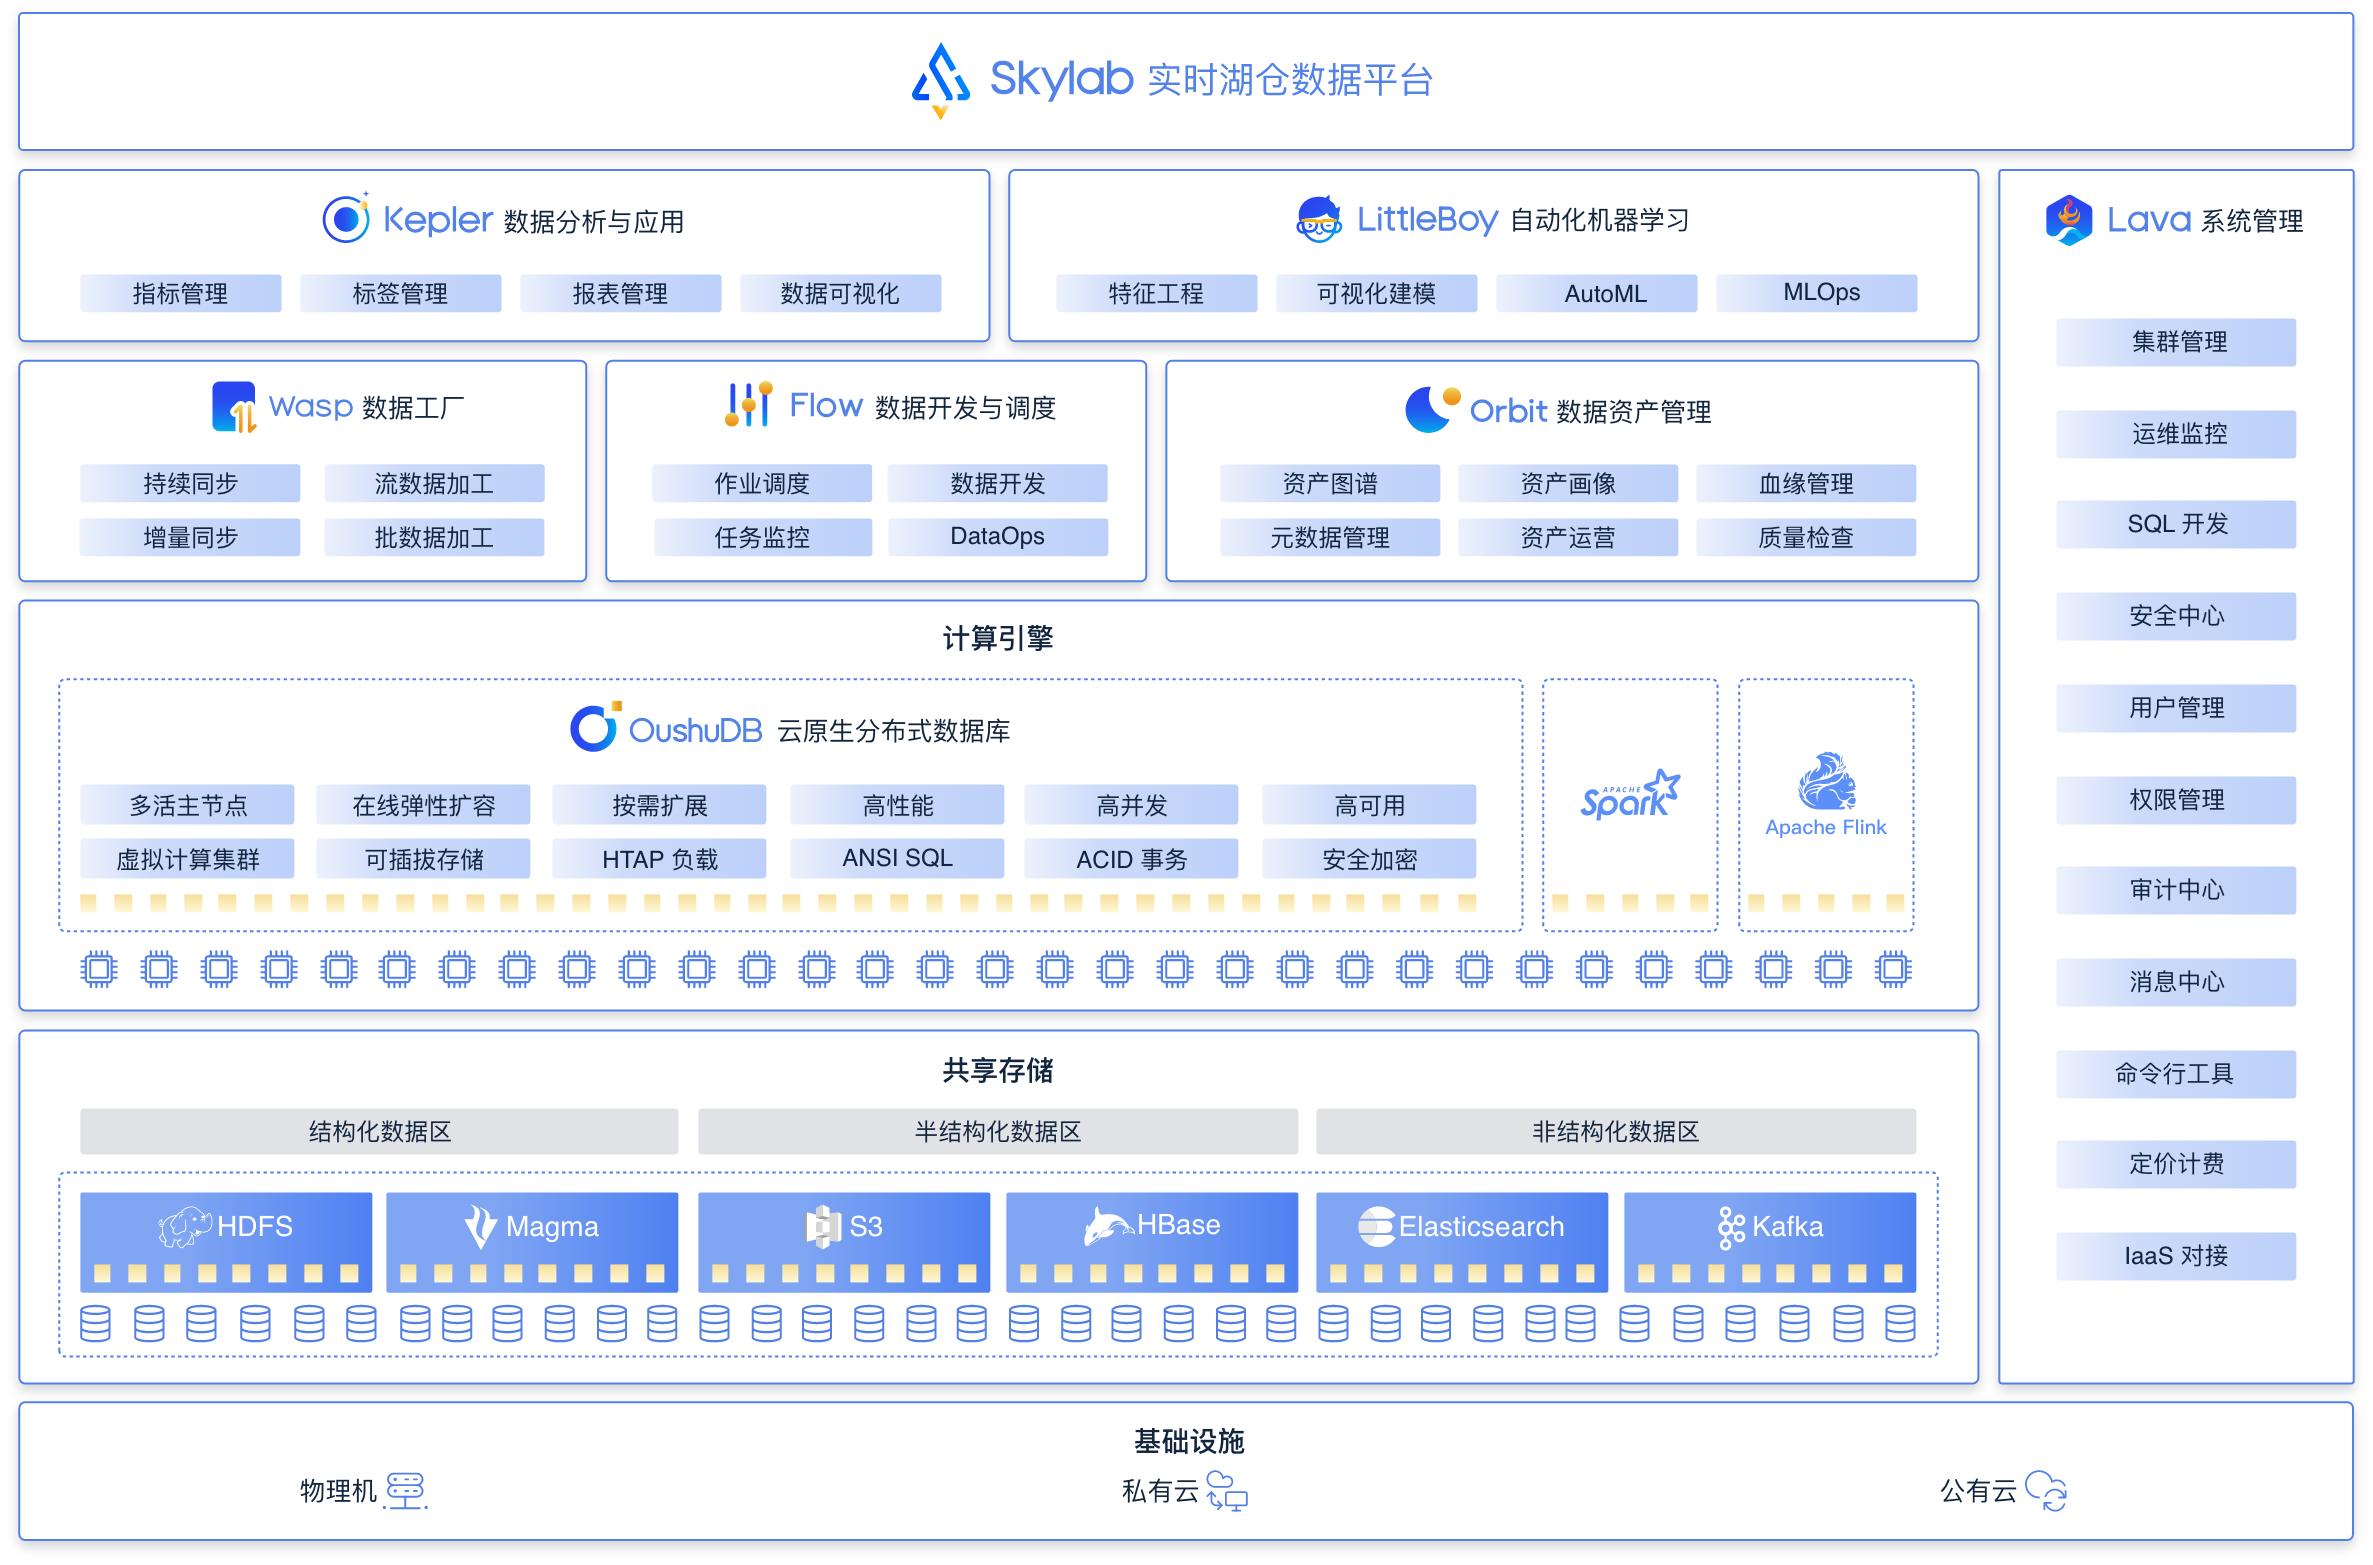Open 命令行工具 in Lava panel
The width and height of the screenshot is (2373, 1565).
(2176, 1074)
